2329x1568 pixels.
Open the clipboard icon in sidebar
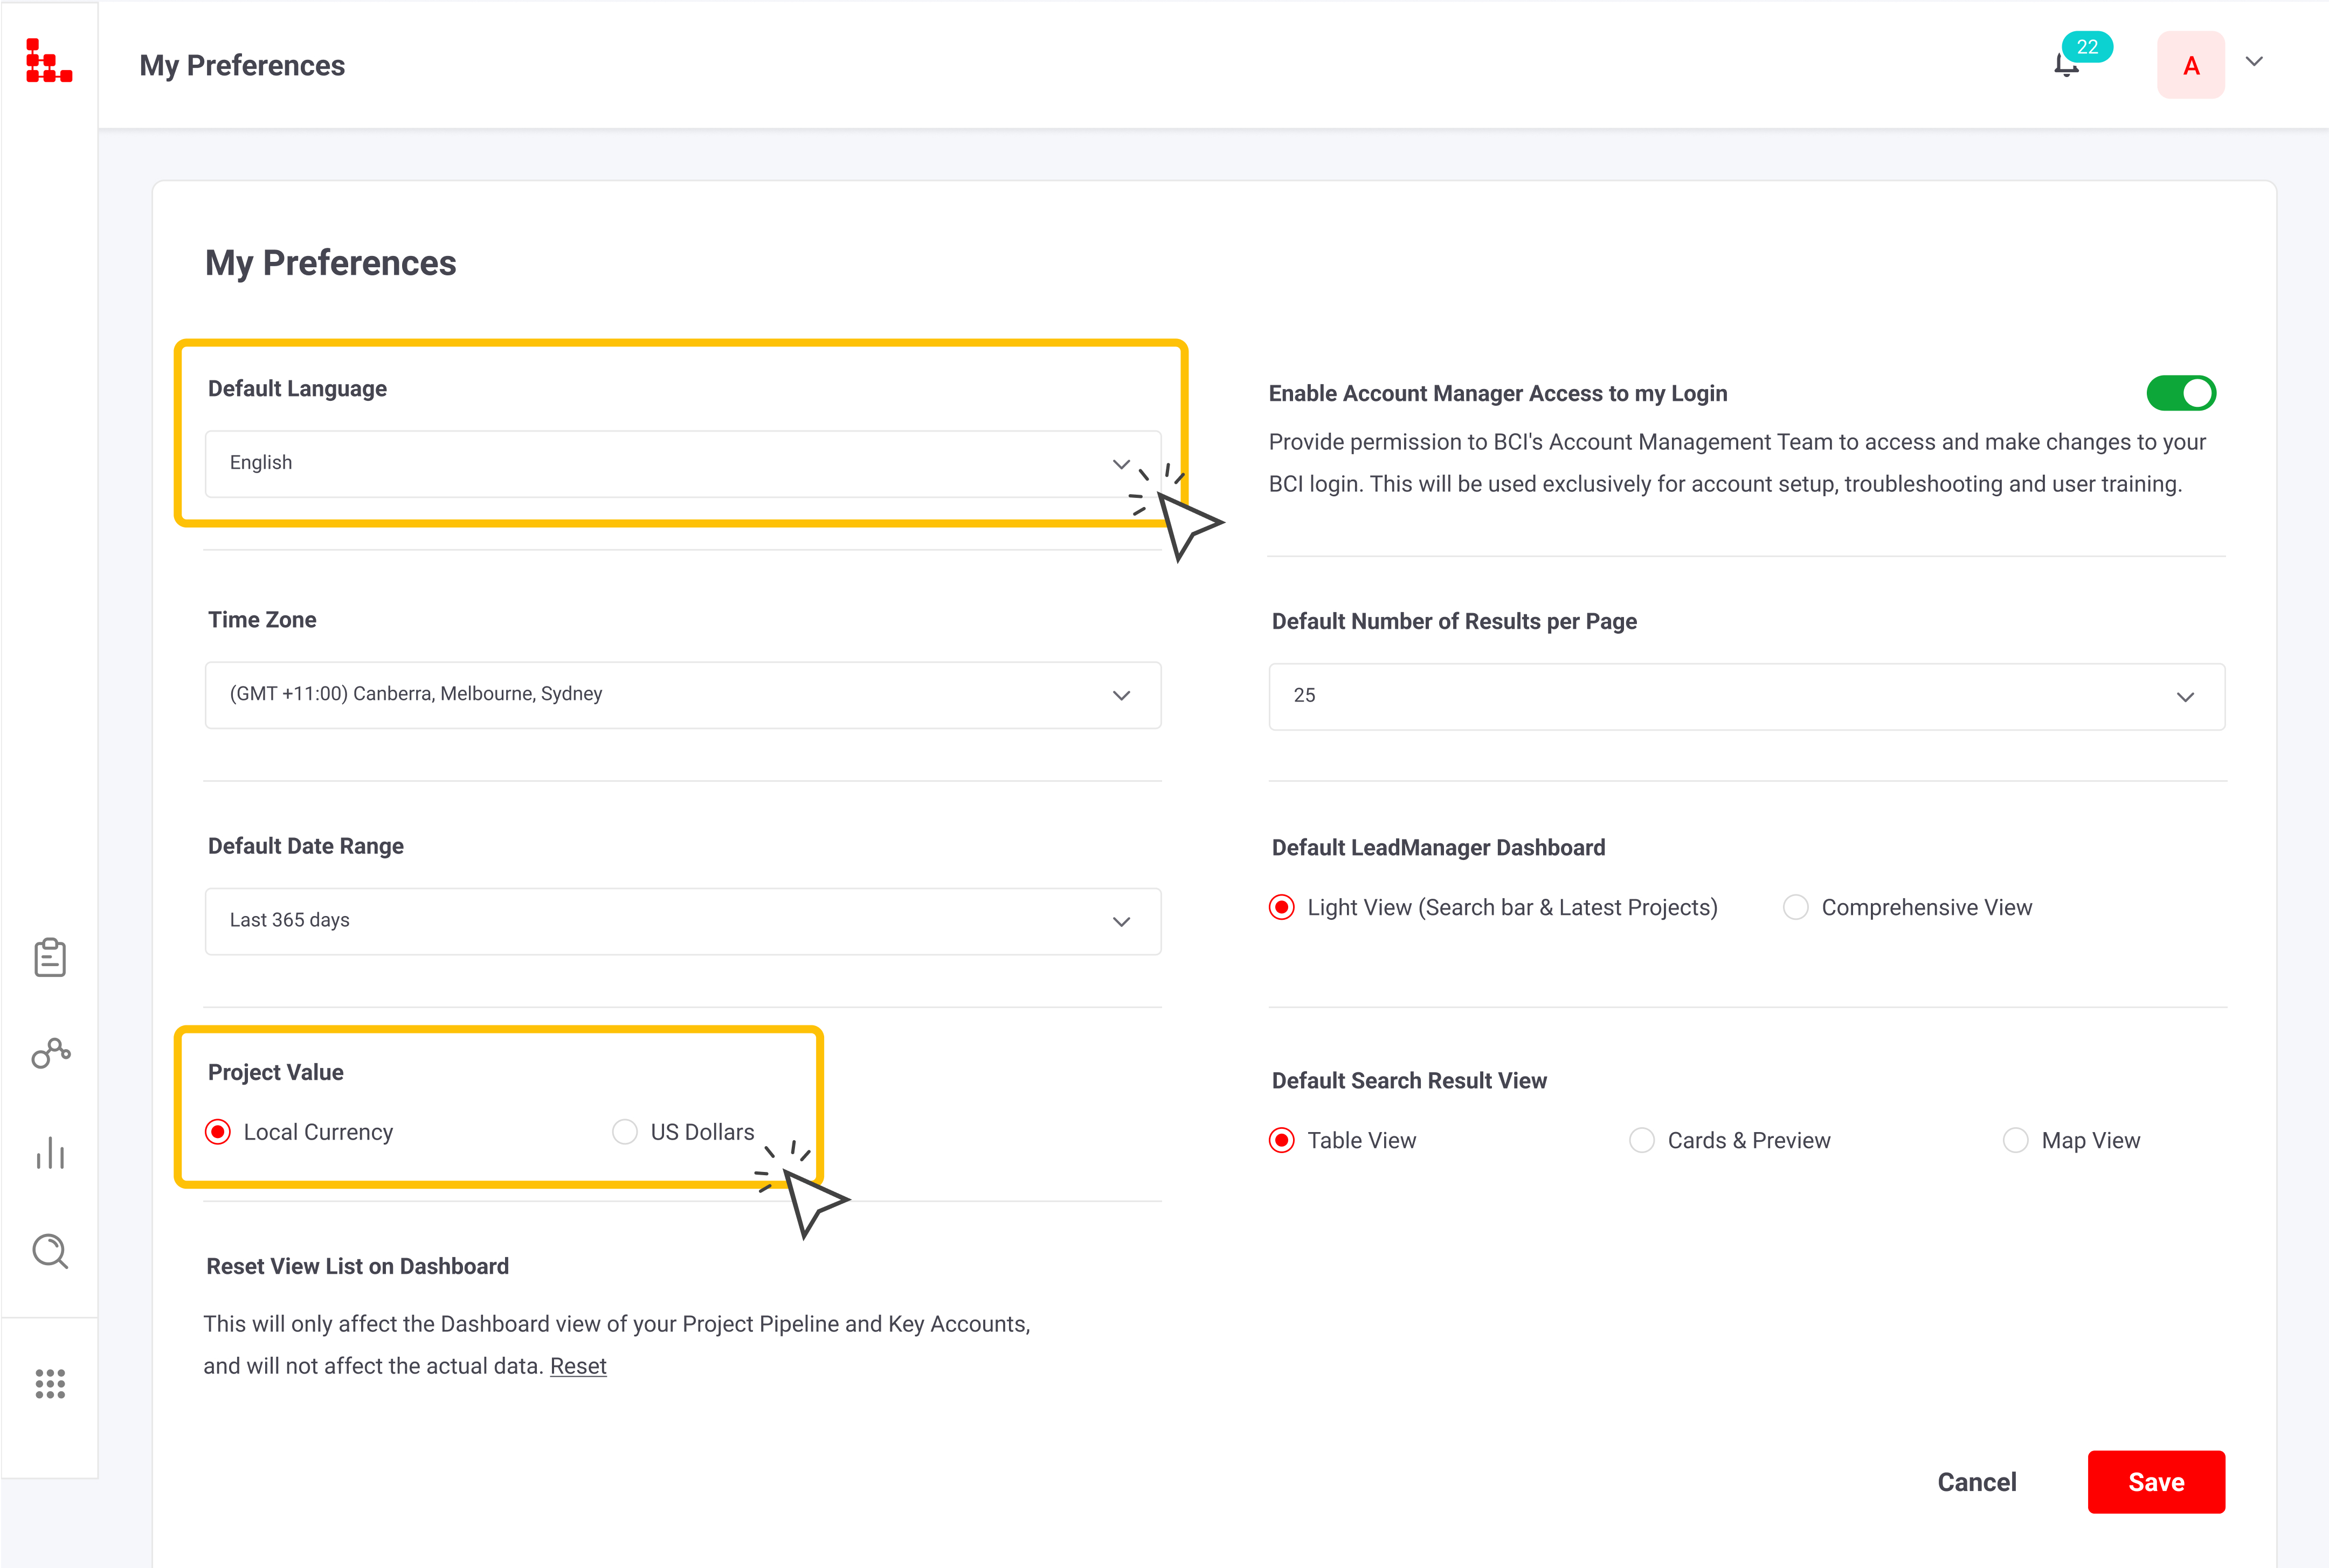(50, 957)
